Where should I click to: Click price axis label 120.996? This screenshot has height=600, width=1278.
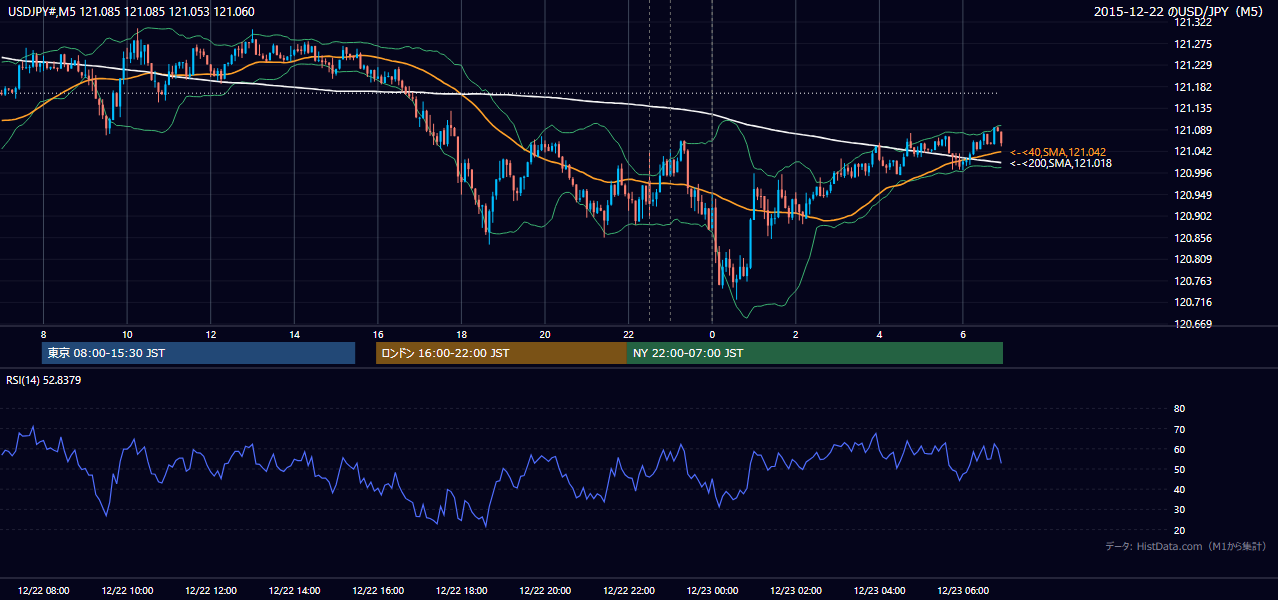point(1193,173)
